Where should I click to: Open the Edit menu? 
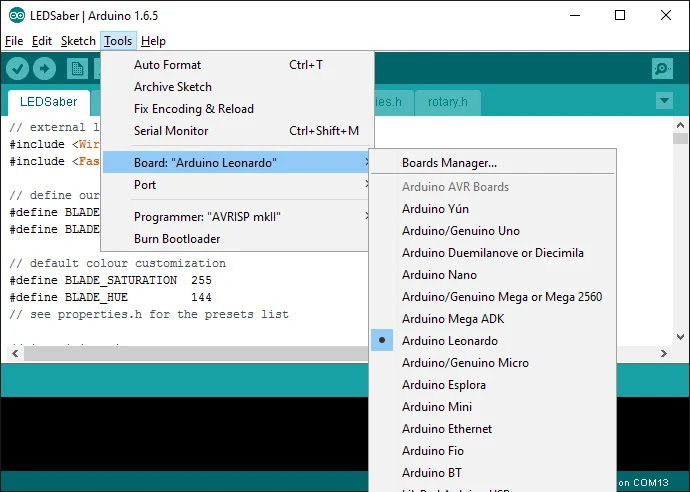pyautogui.click(x=42, y=41)
